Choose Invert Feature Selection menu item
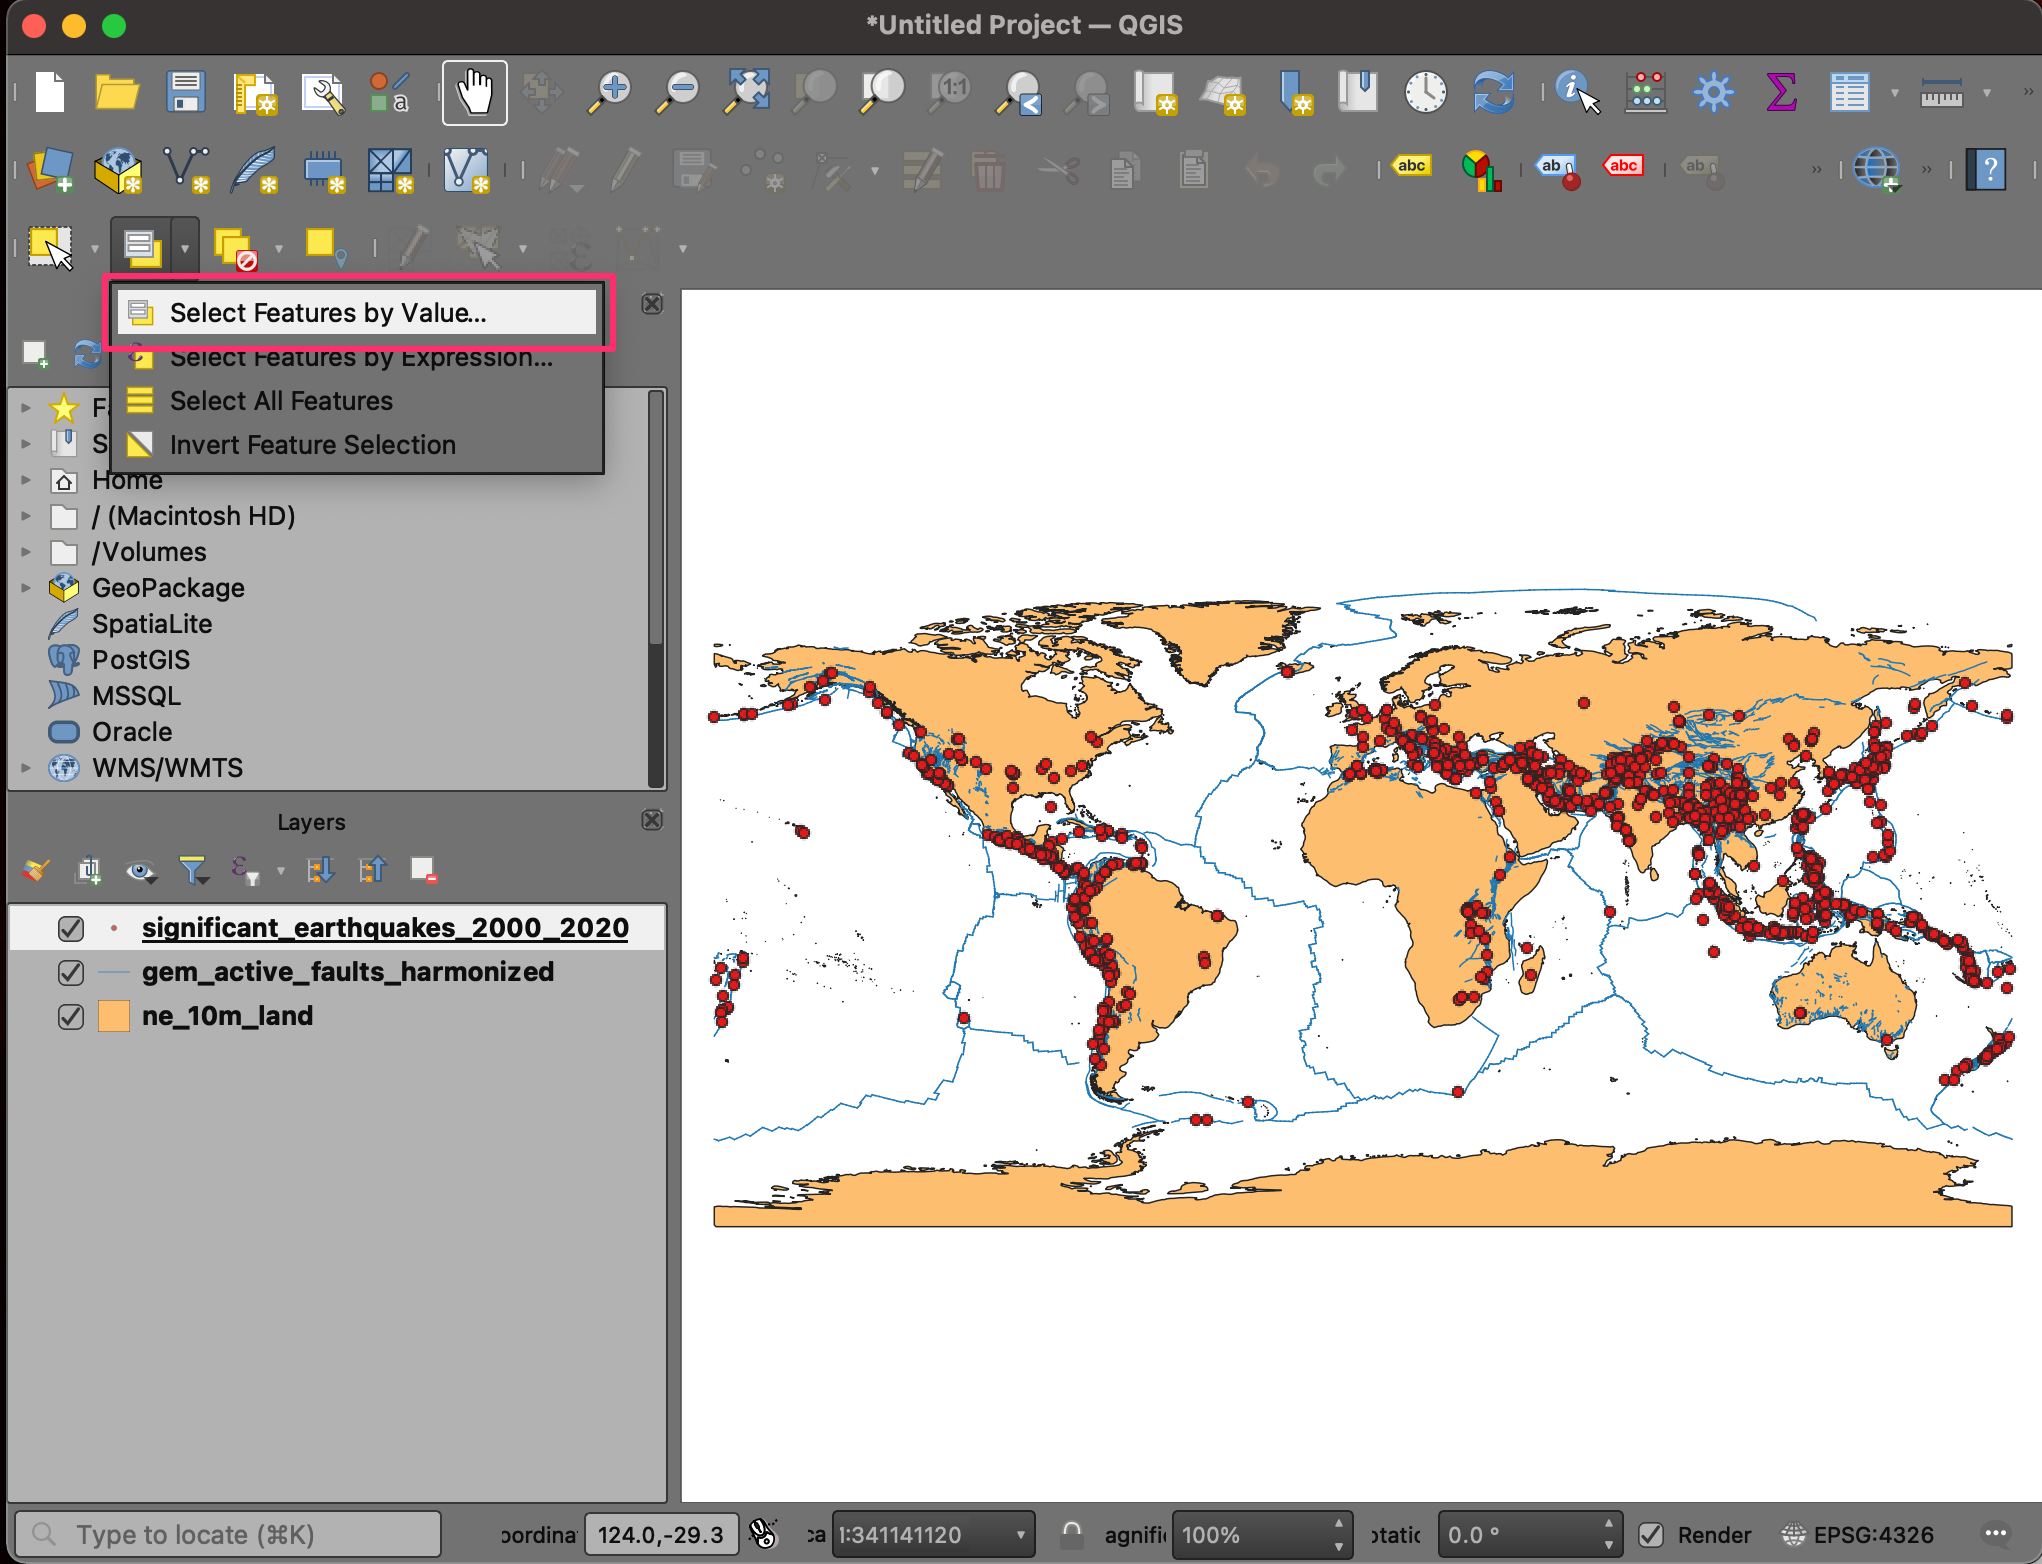This screenshot has height=1564, width=2042. (x=356, y=445)
